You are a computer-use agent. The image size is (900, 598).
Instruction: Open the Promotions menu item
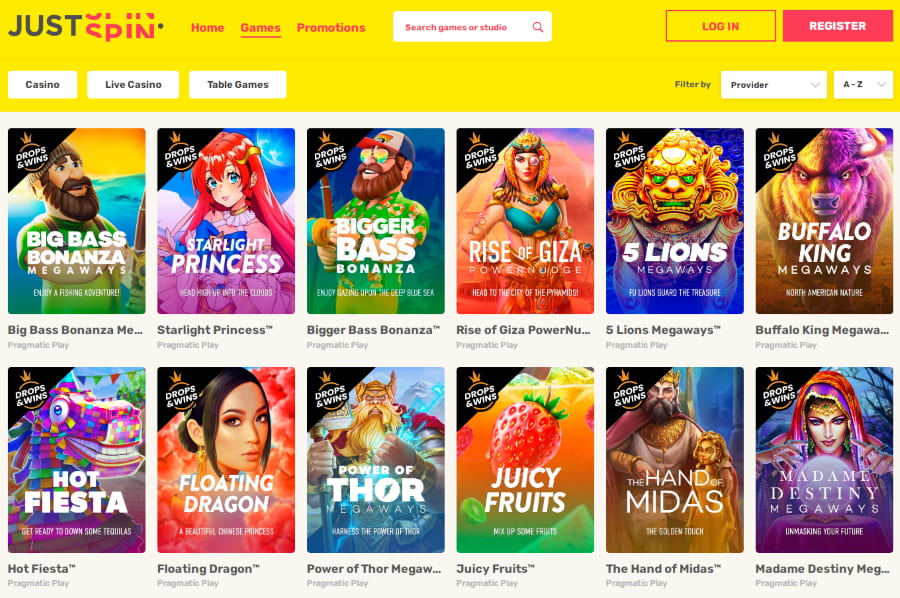click(x=331, y=28)
